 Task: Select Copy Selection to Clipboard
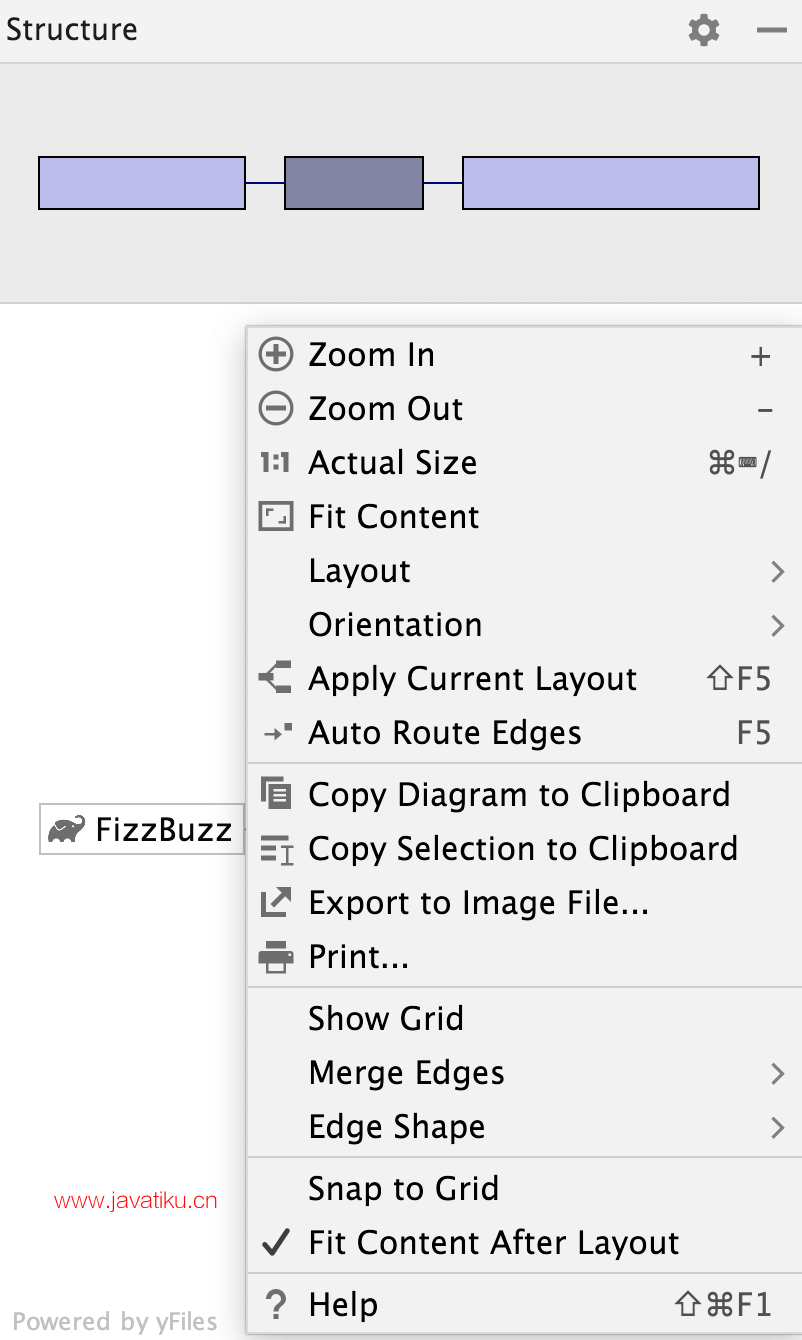click(524, 849)
